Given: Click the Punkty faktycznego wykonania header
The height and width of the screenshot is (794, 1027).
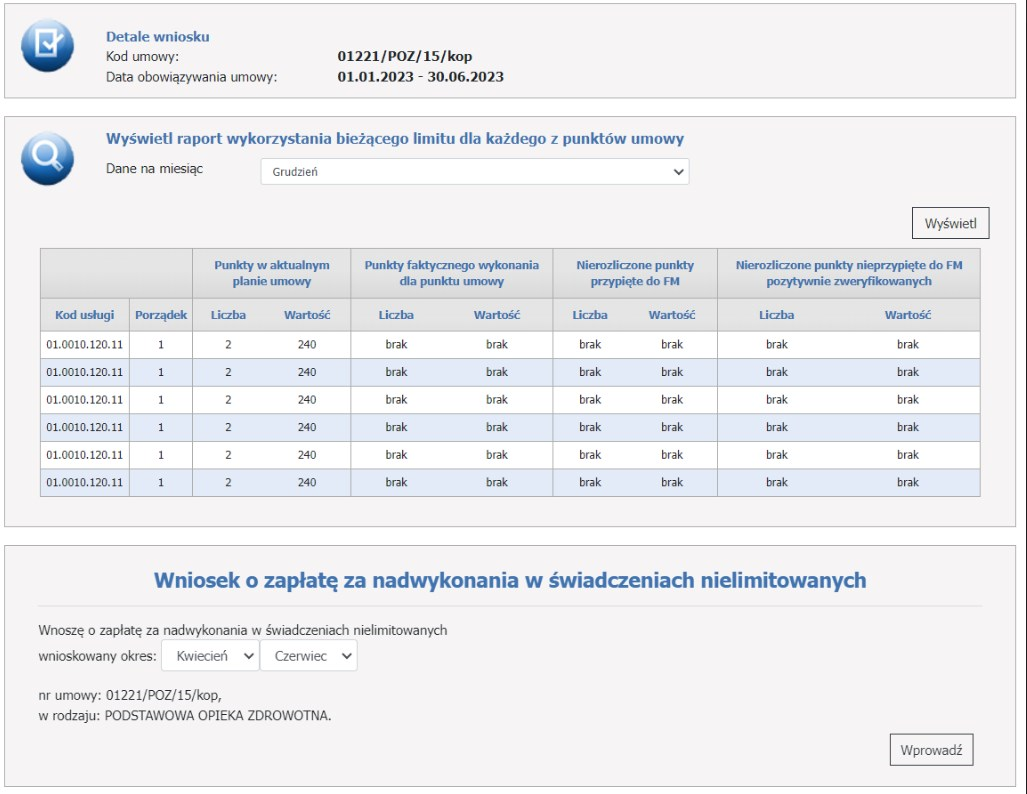Looking at the screenshot, I should [451, 273].
